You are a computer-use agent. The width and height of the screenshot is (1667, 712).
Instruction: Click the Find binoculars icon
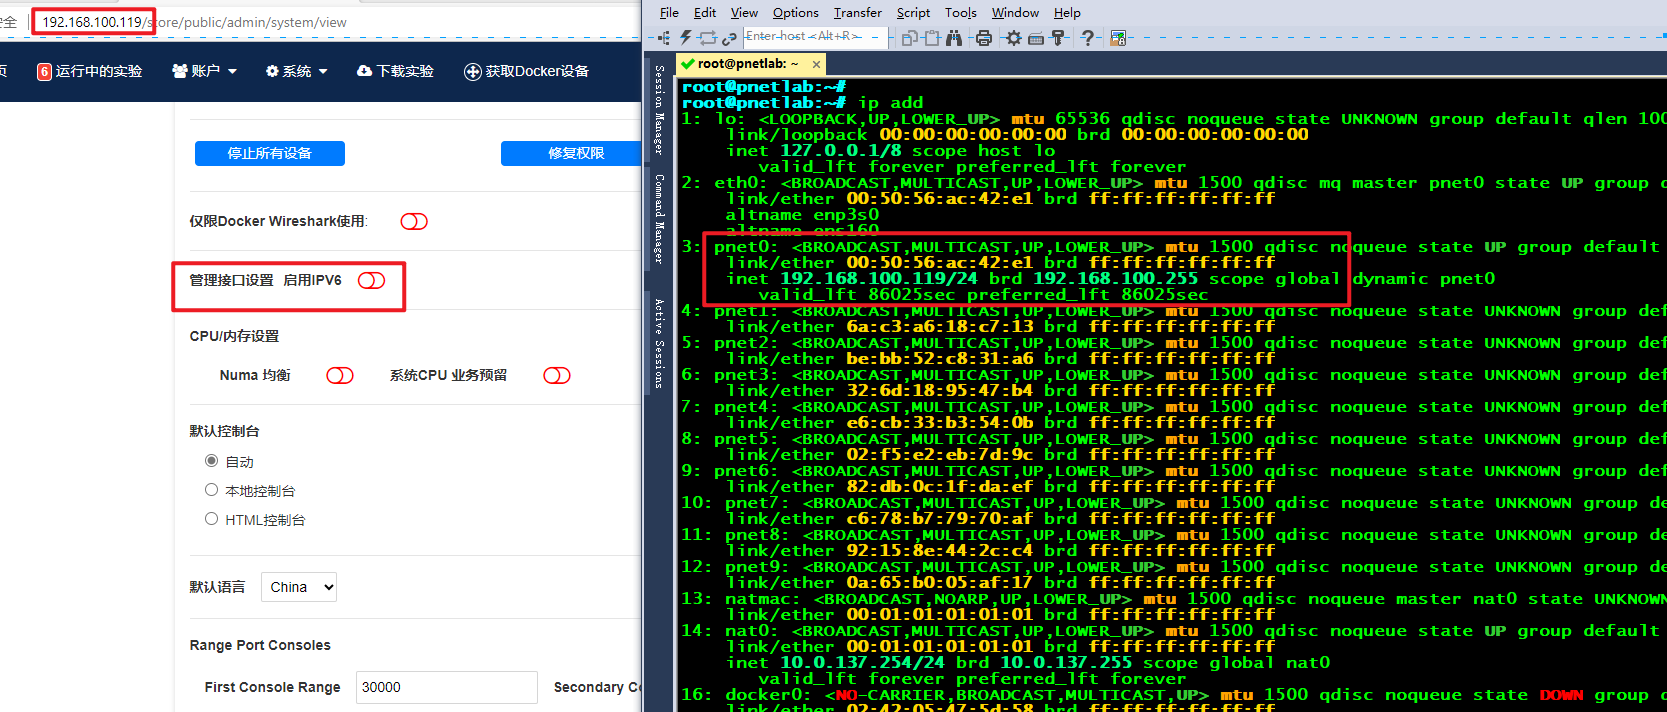pyautogui.click(x=954, y=38)
